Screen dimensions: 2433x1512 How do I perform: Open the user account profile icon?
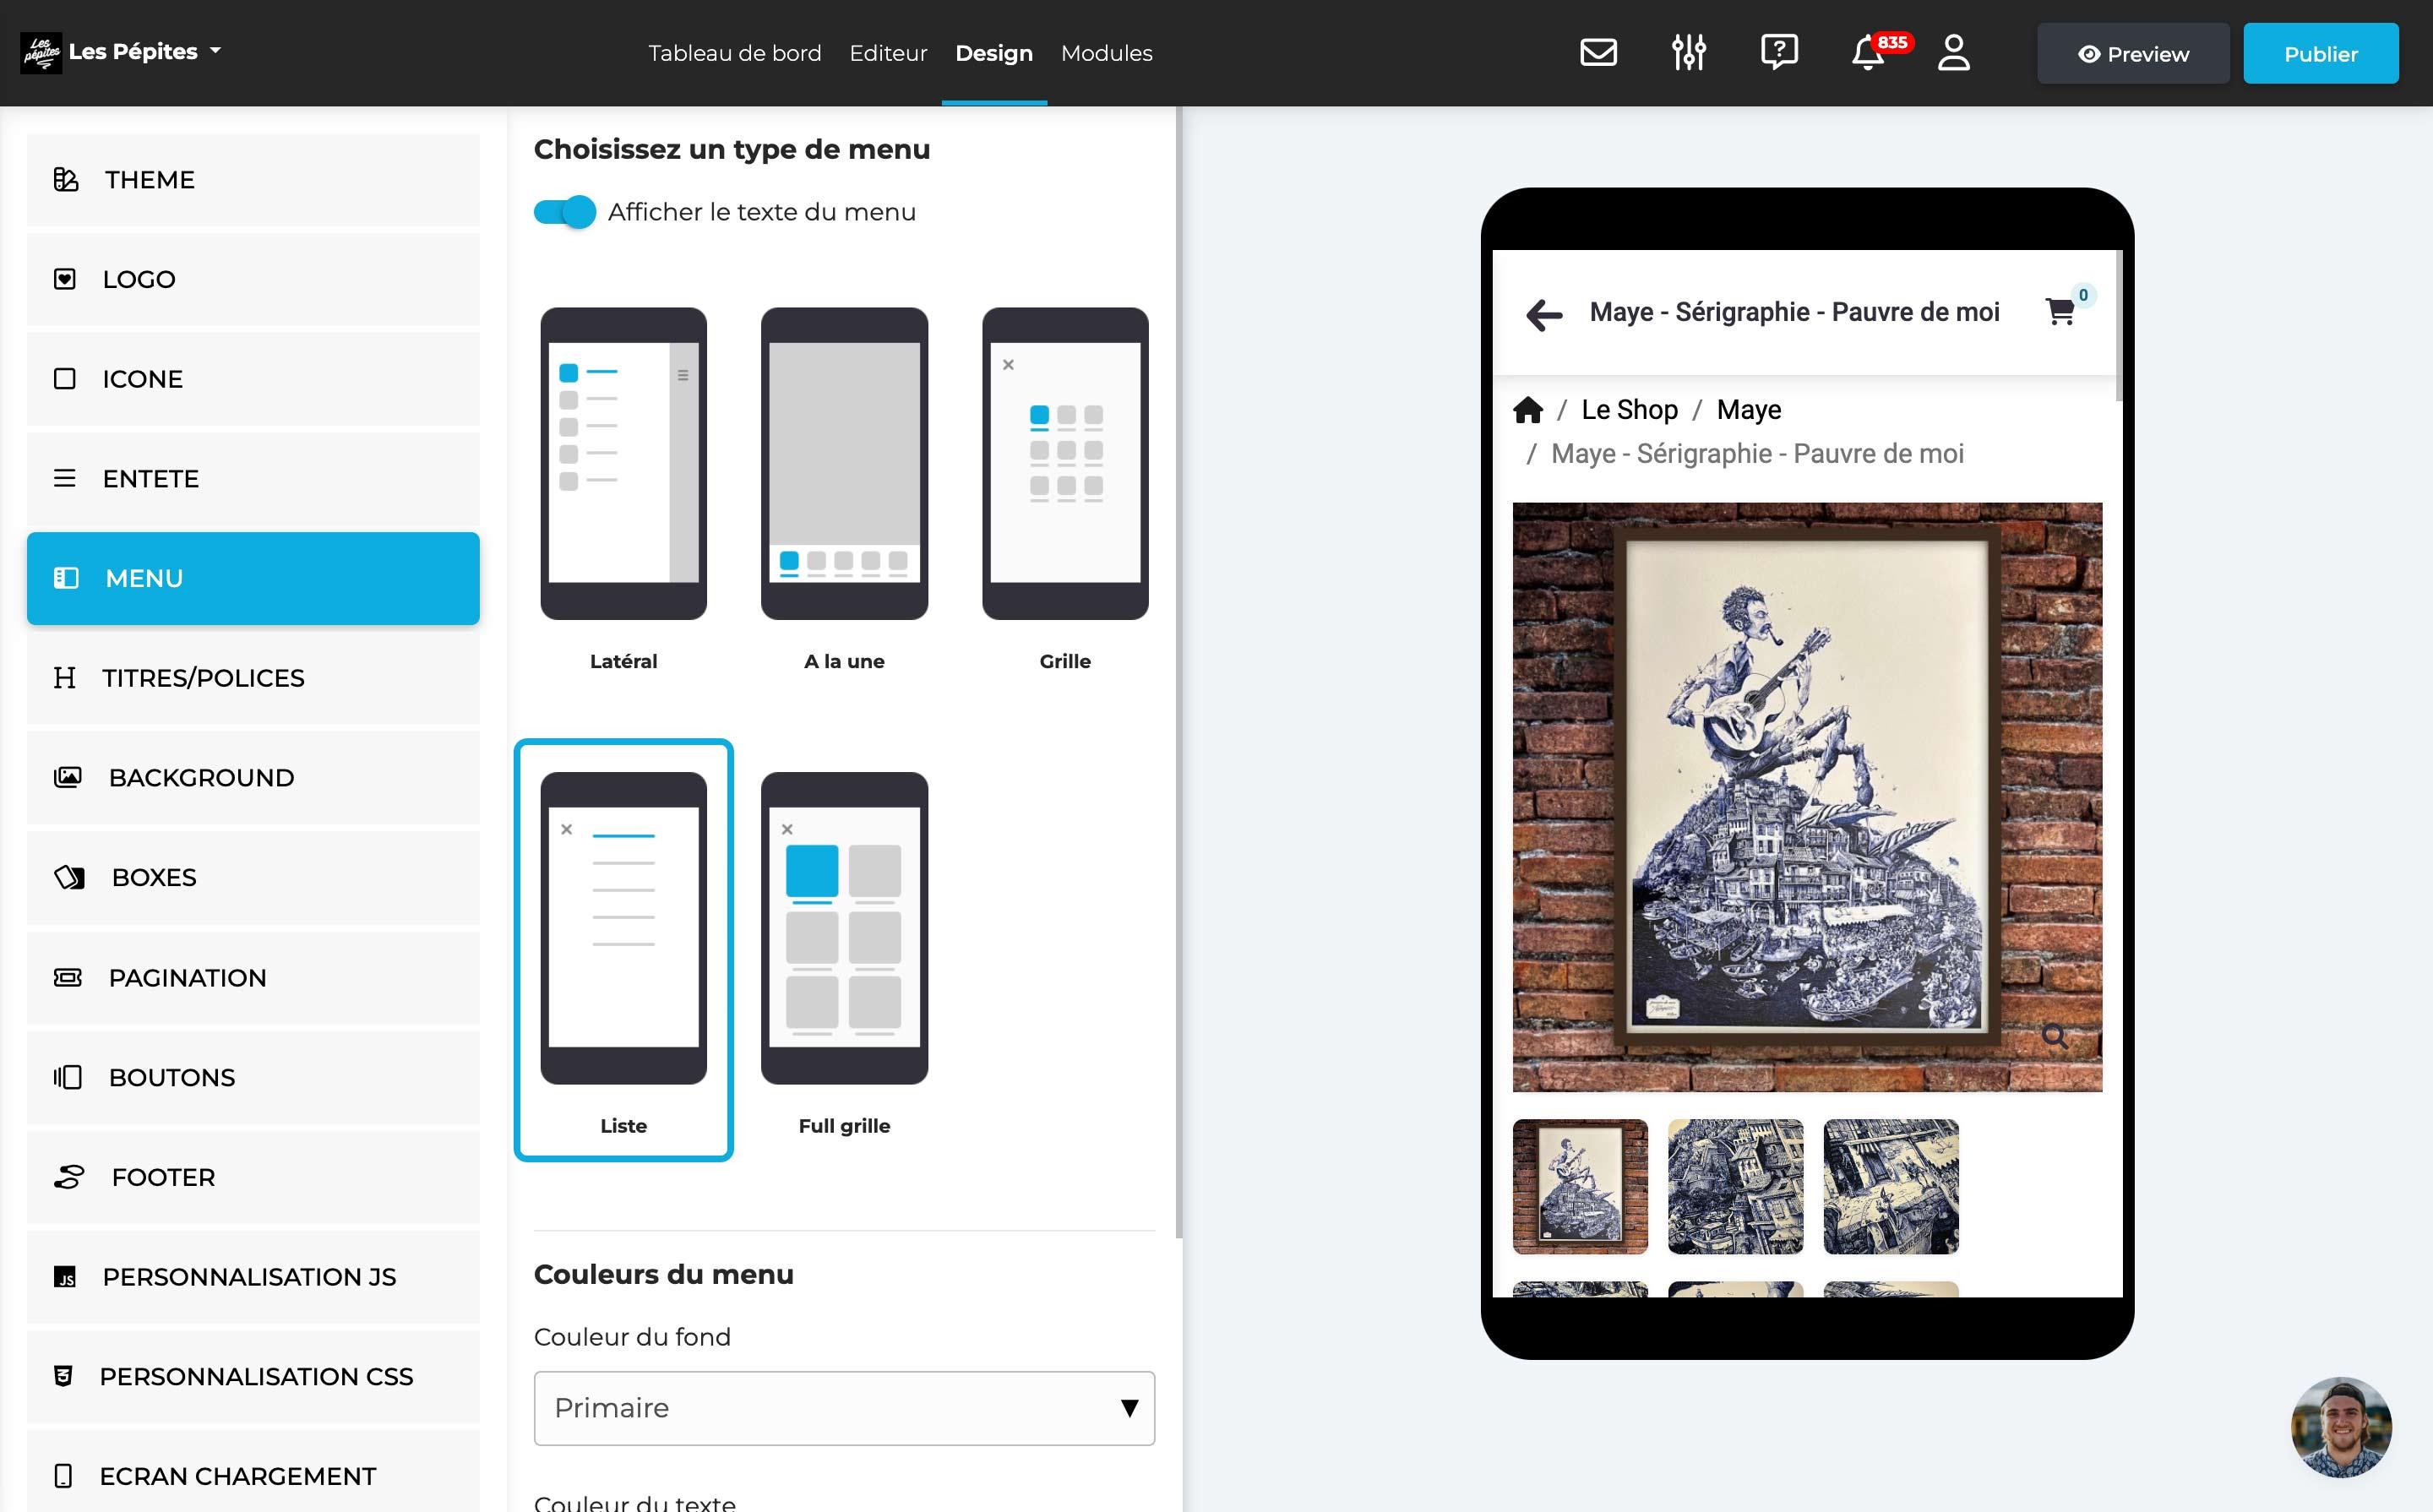(1953, 52)
